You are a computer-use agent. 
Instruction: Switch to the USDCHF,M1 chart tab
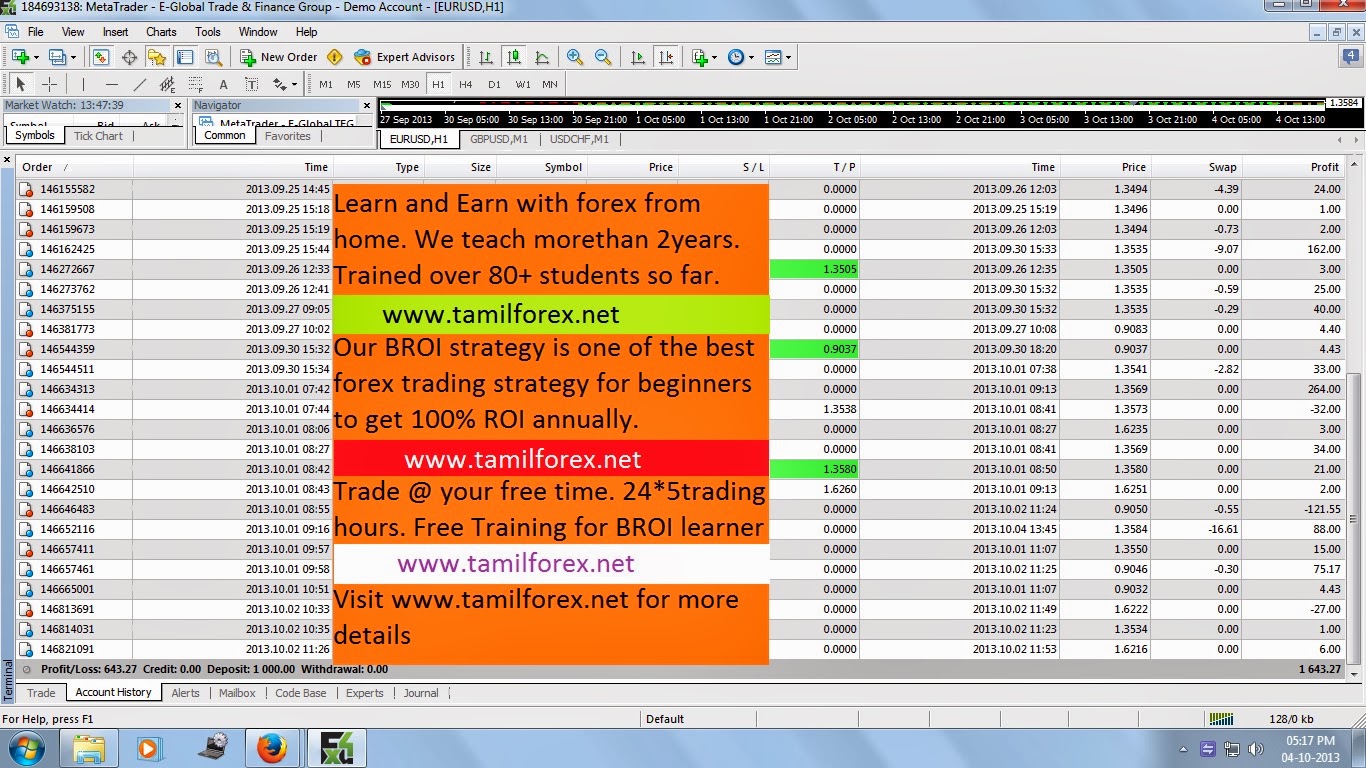(579, 139)
